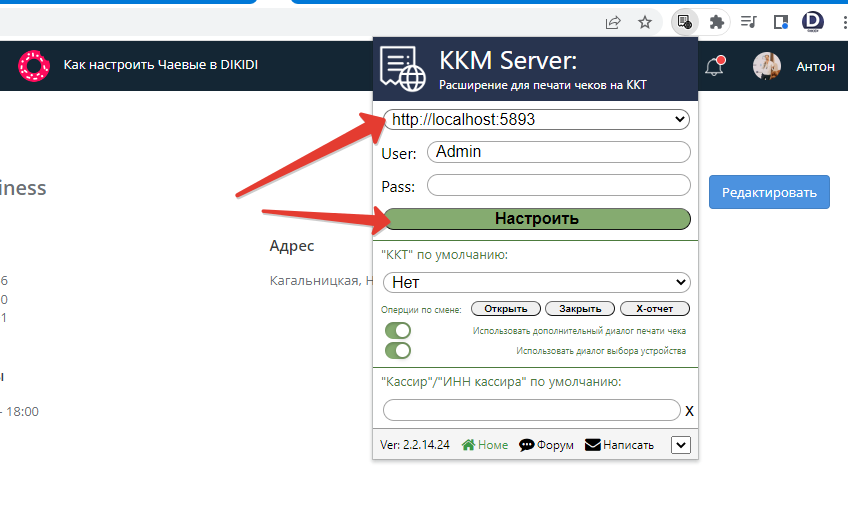Click the 'Как настроить Чаевые в DIKIDI' title
Viewport: 848px width, 518px height.
coord(161,65)
